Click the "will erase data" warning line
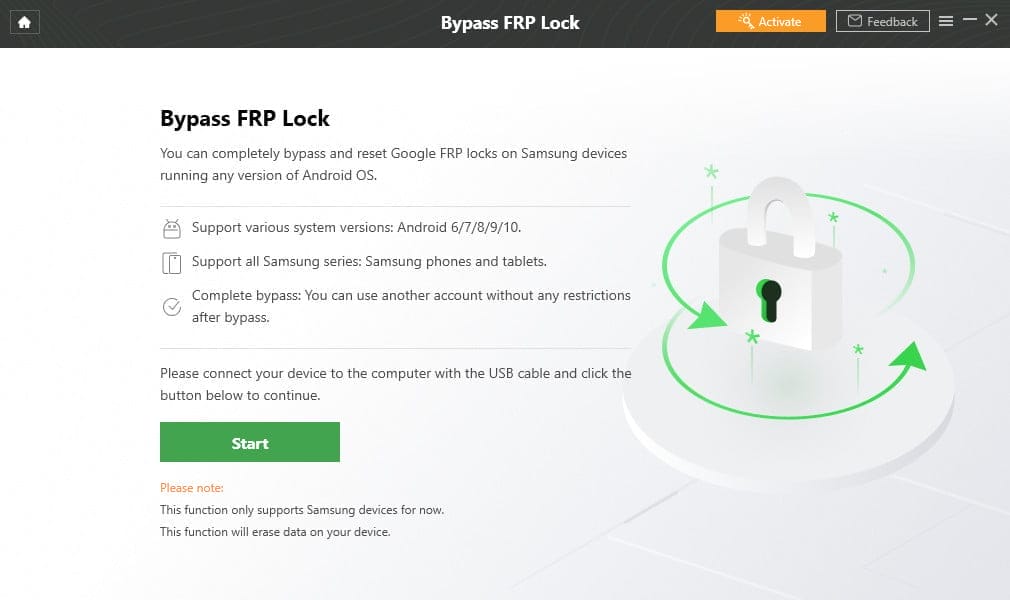 click(x=275, y=532)
